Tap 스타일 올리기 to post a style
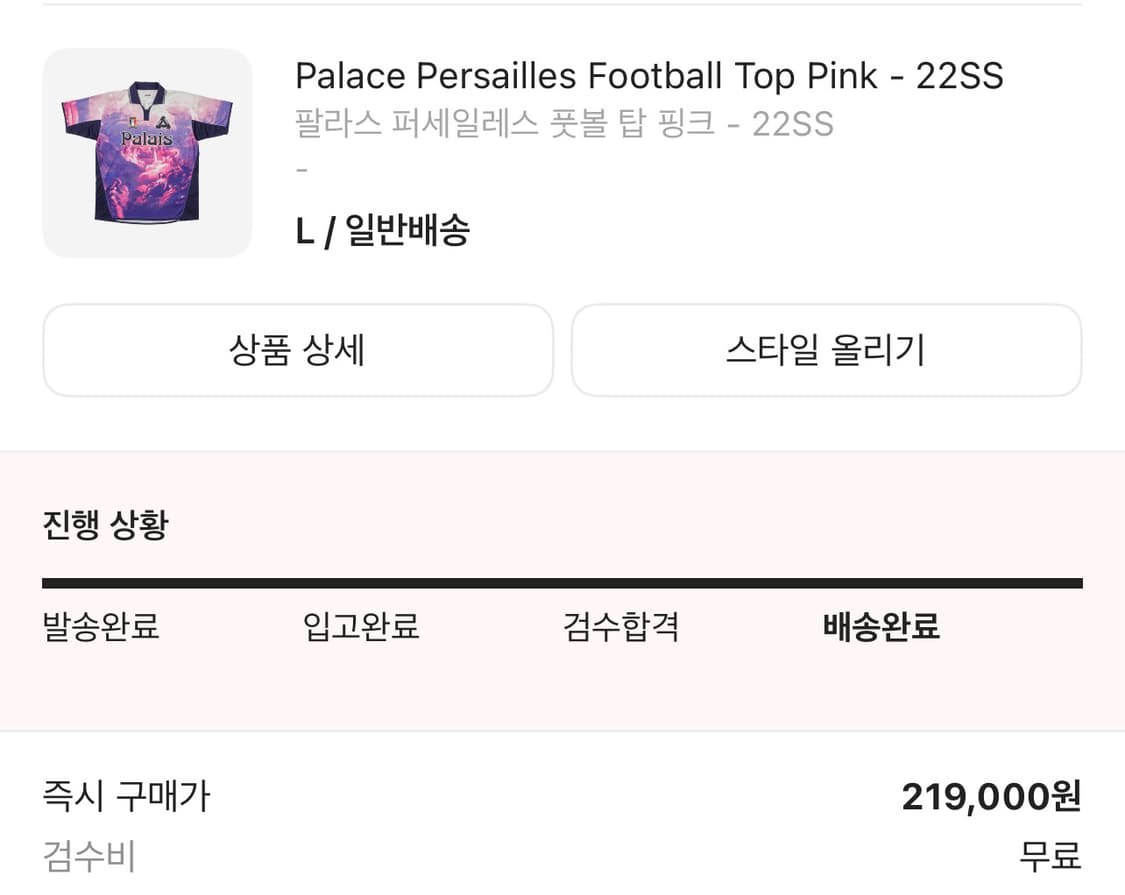 (825, 350)
